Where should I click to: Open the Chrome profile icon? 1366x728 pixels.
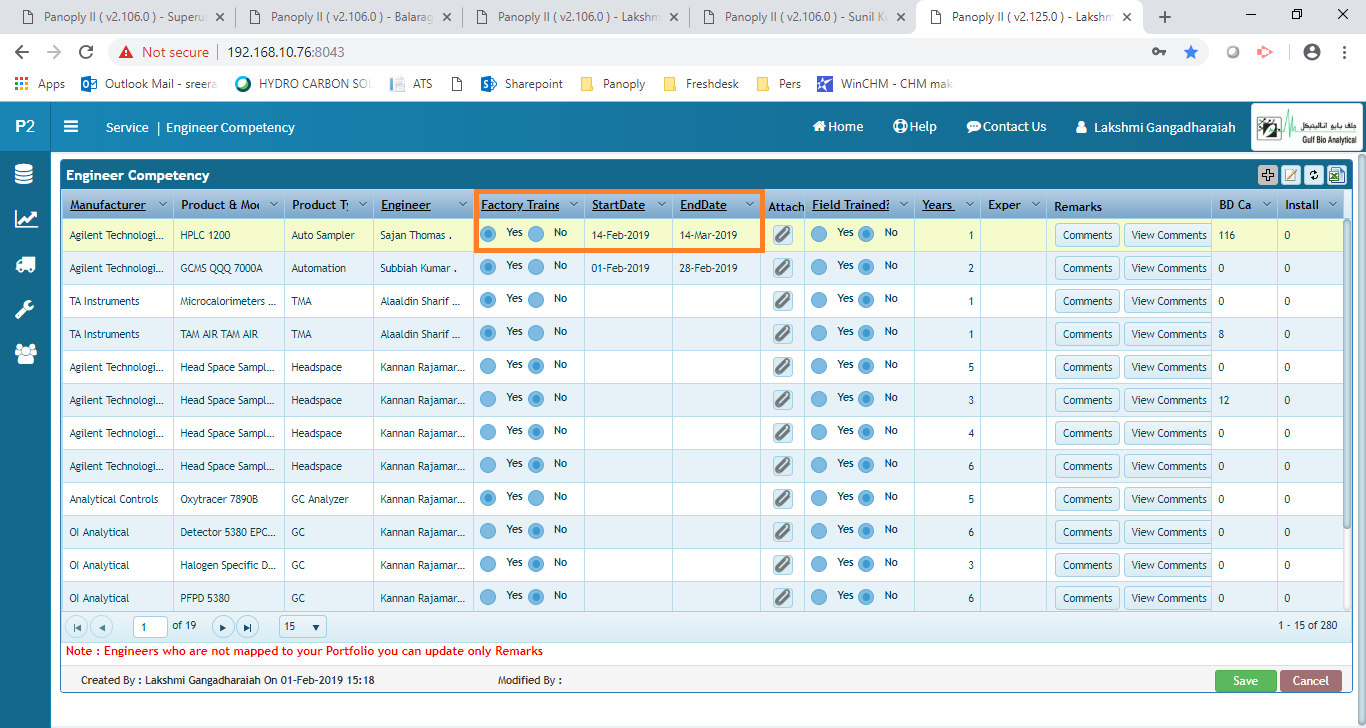(x=1312, y=52)
